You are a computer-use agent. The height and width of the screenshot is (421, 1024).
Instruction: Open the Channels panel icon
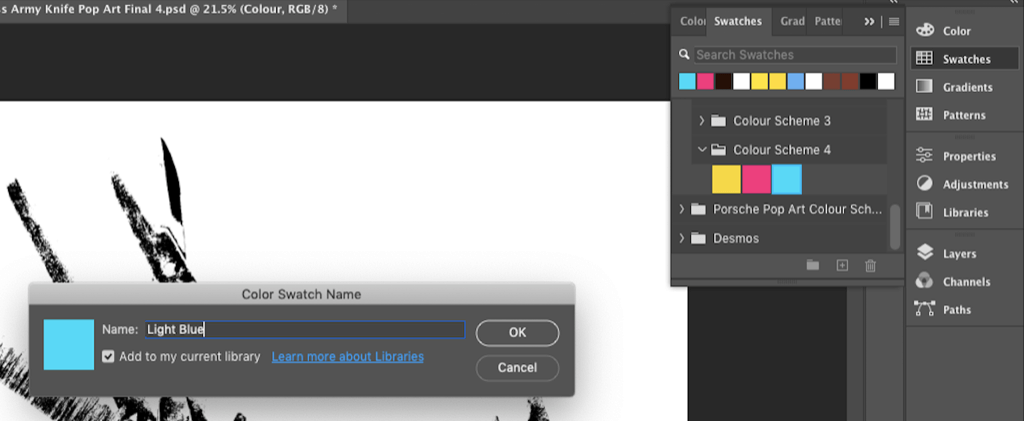tap(924, 282)
